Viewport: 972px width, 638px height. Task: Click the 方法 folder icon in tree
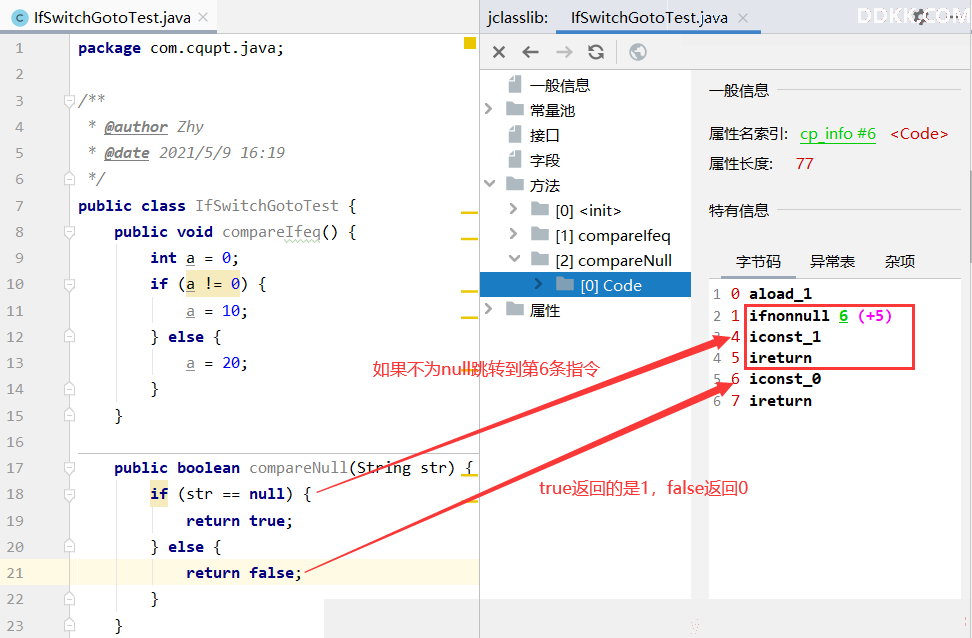coord(515,184)
